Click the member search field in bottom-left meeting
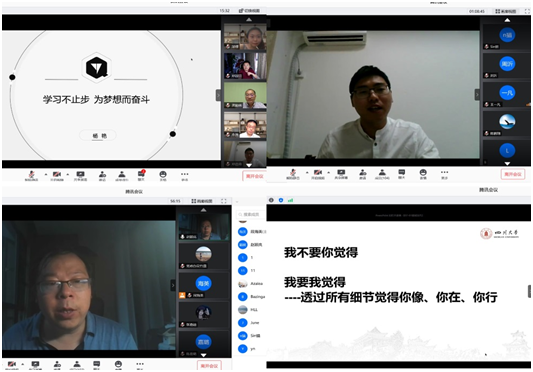This screenshot has width=533, height=372. (251, 214)
